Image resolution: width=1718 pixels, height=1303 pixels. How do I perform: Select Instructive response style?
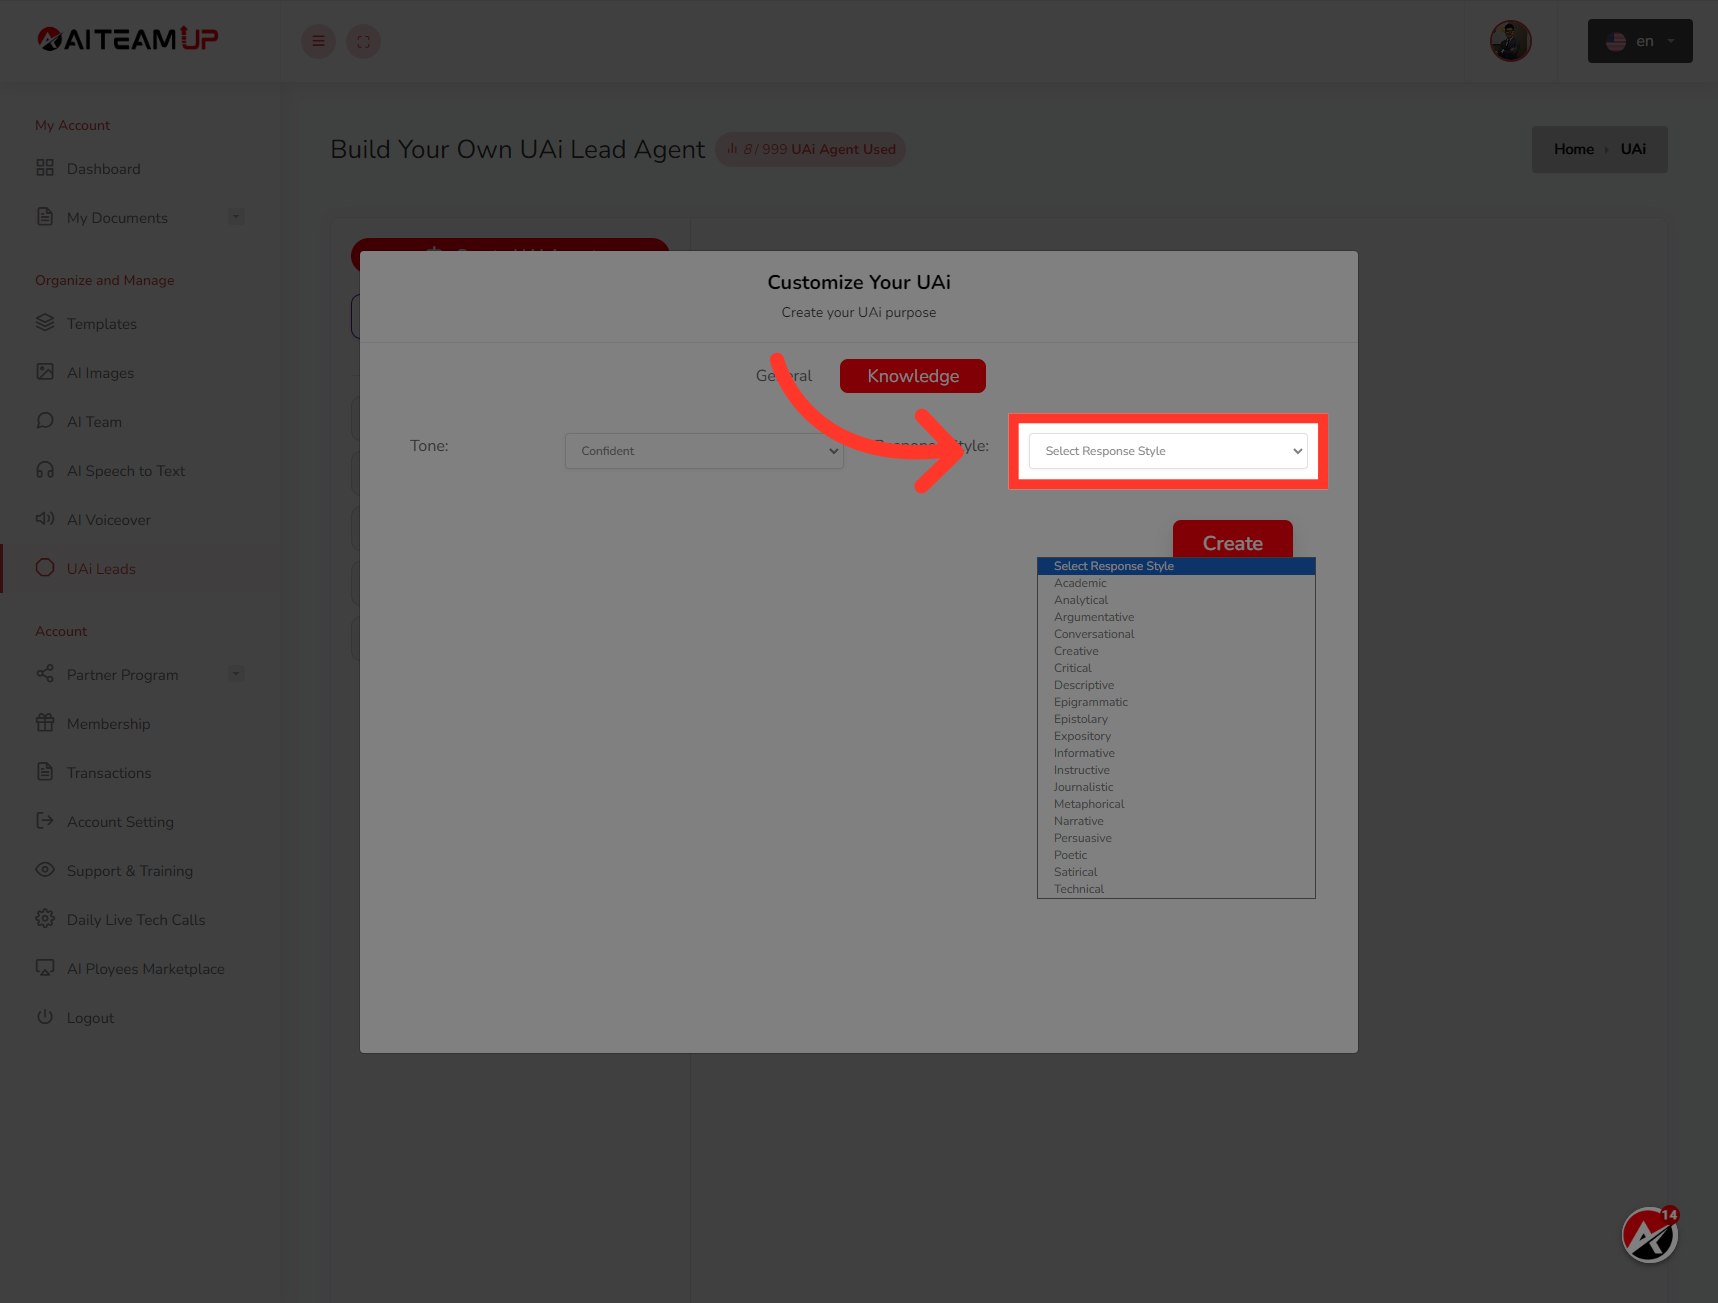[x=1176, y=770]
